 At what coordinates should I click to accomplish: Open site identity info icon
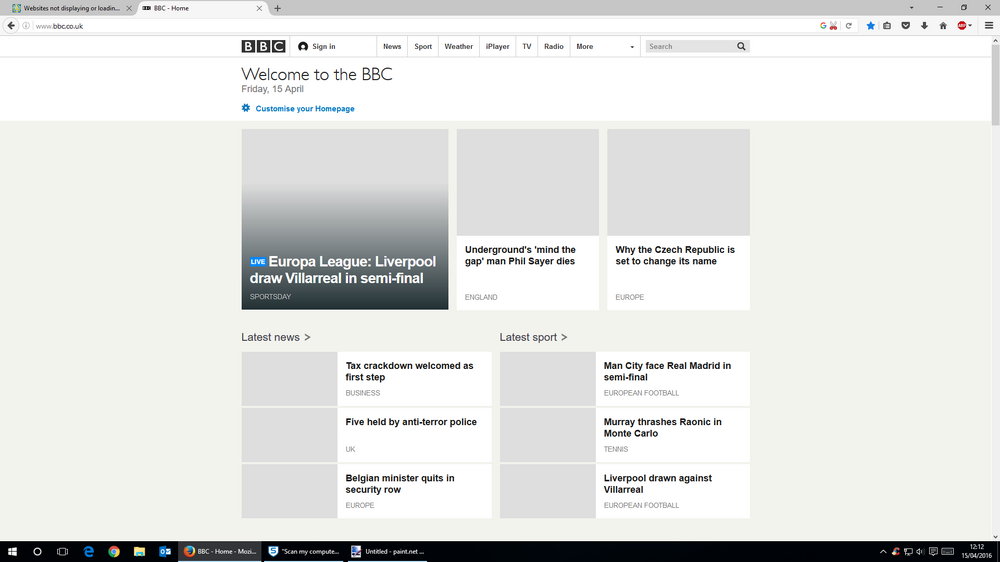(x=26, y=26)
